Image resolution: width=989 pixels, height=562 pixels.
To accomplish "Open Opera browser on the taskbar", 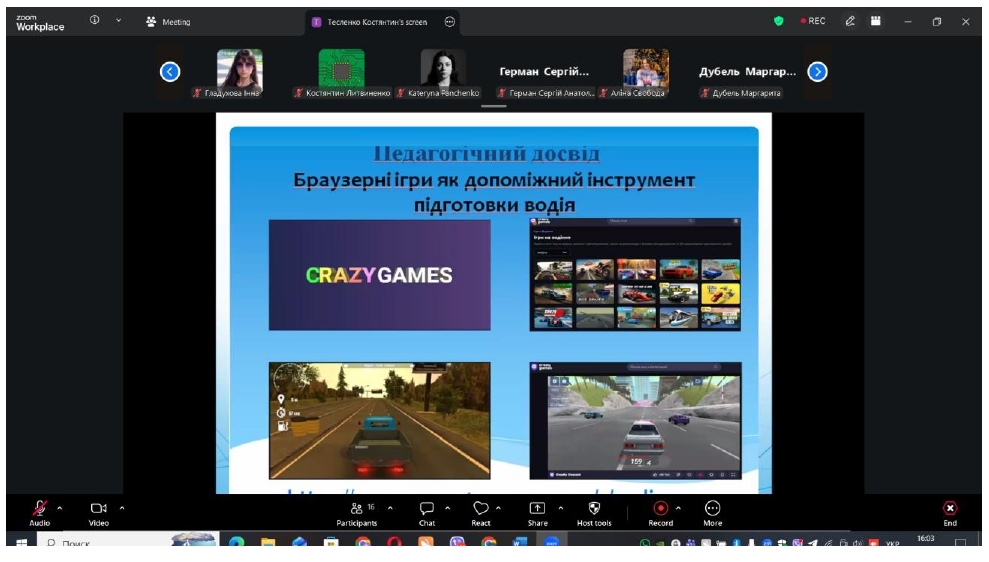I will pos(394,542).
